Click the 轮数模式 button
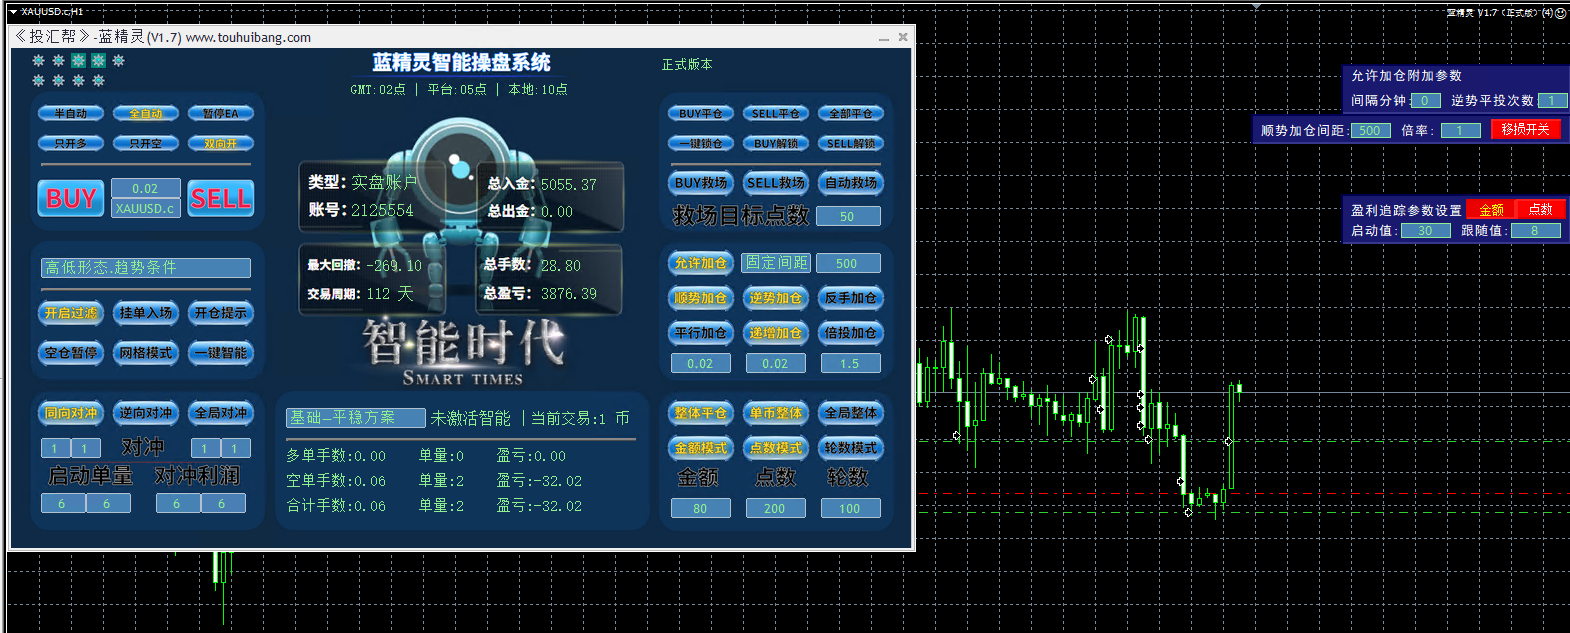 click(851, 448)
